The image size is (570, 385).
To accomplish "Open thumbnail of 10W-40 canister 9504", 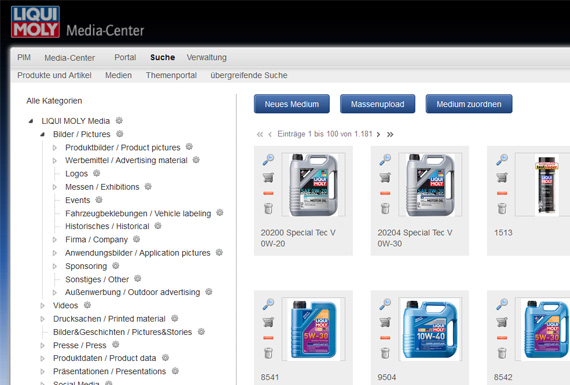I will (x=430, y=329).
